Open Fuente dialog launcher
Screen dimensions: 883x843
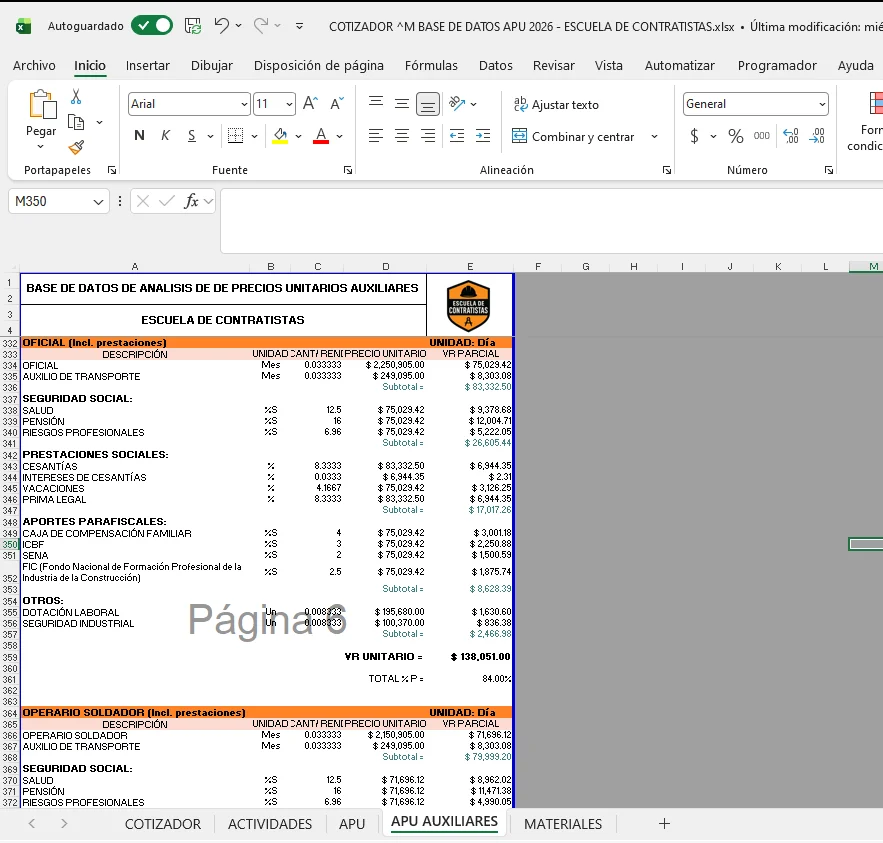coord(348,170)
